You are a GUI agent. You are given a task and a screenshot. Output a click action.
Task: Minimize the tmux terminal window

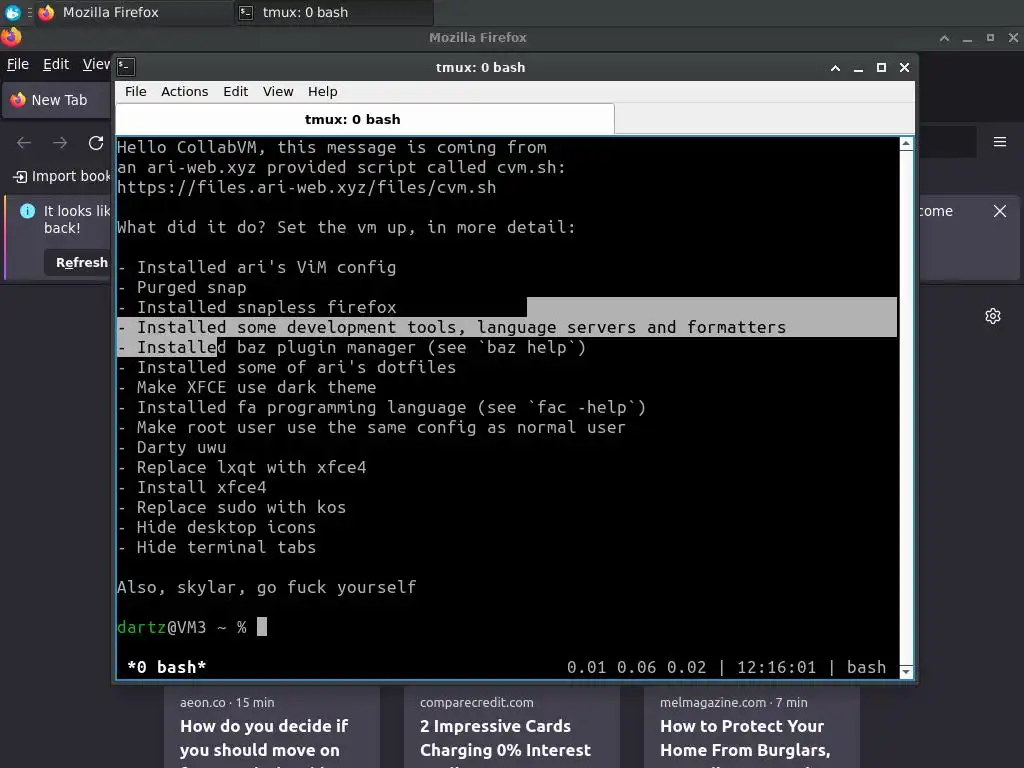[x=858, y=67]
